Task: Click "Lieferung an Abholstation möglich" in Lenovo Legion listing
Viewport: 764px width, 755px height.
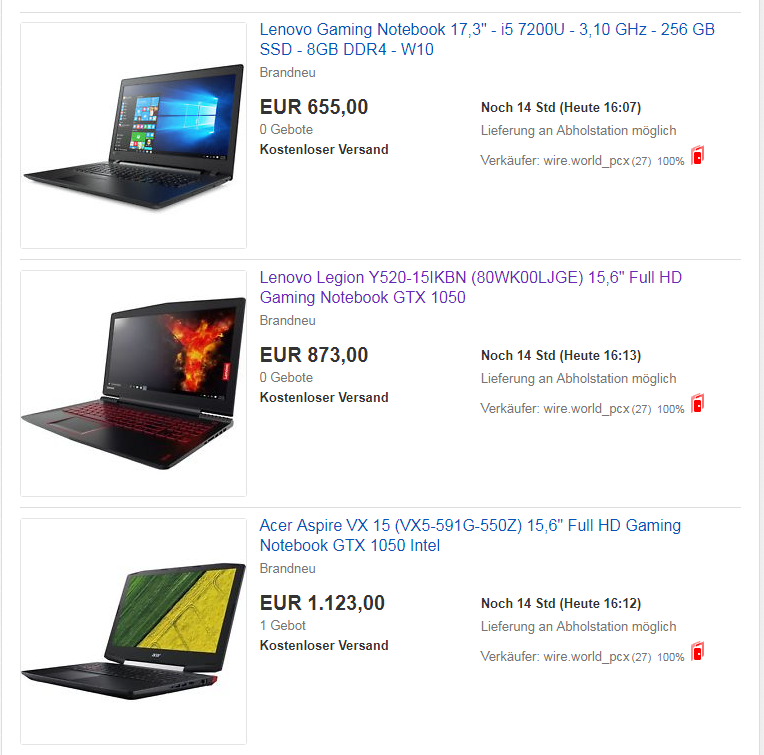Action: pos(578,378)
